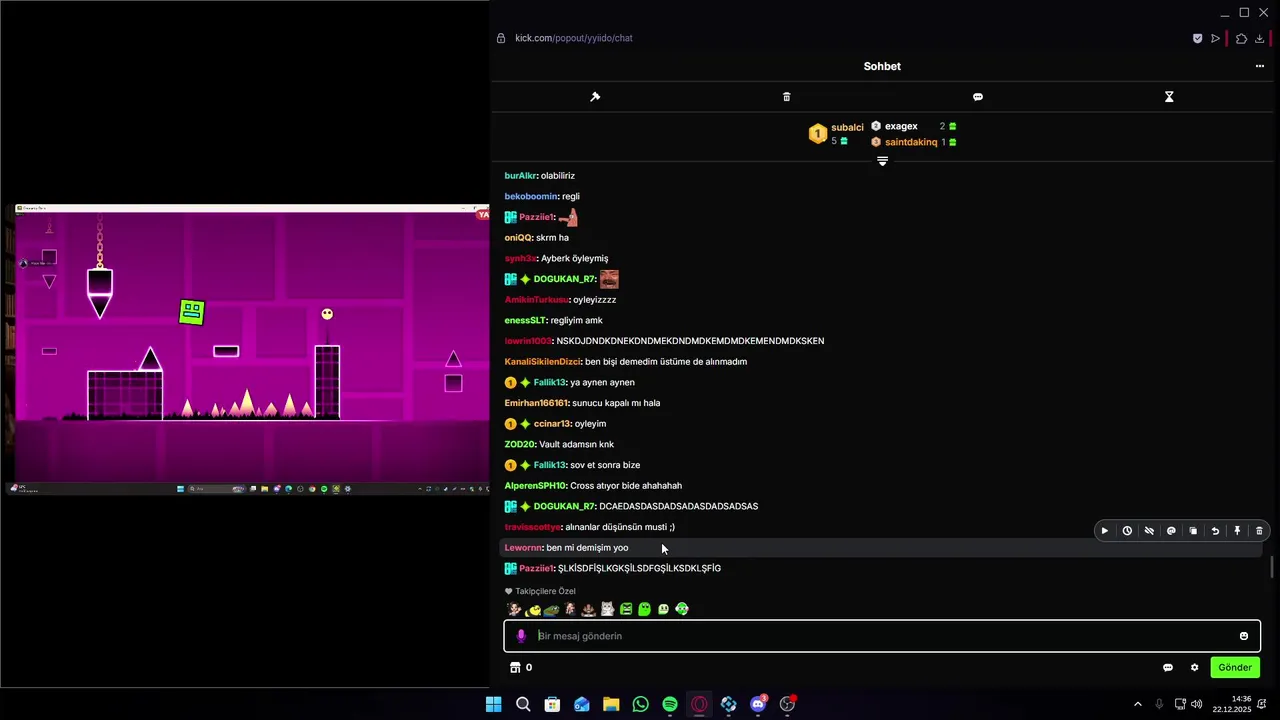Click username KanaliSikilenDizci in chat

point(542,362)
